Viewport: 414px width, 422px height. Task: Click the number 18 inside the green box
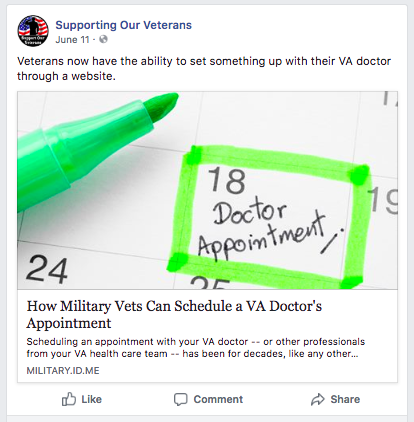tap(227, 180)
